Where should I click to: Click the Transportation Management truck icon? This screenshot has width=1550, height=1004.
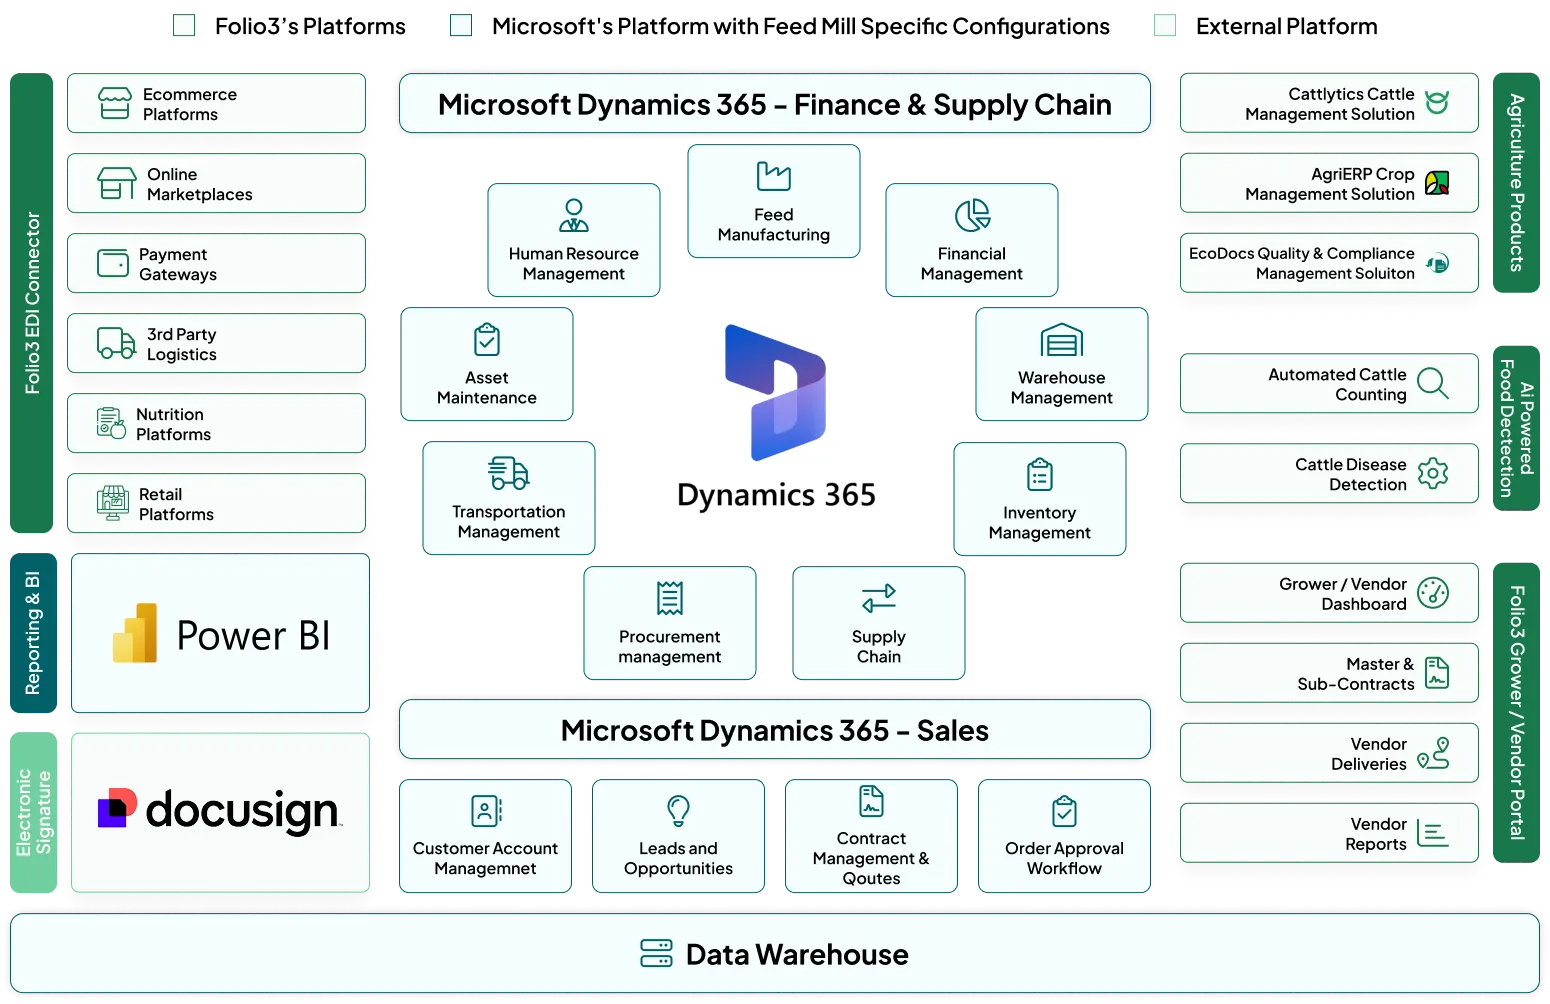pyautogui.click(x=508, y=473)
